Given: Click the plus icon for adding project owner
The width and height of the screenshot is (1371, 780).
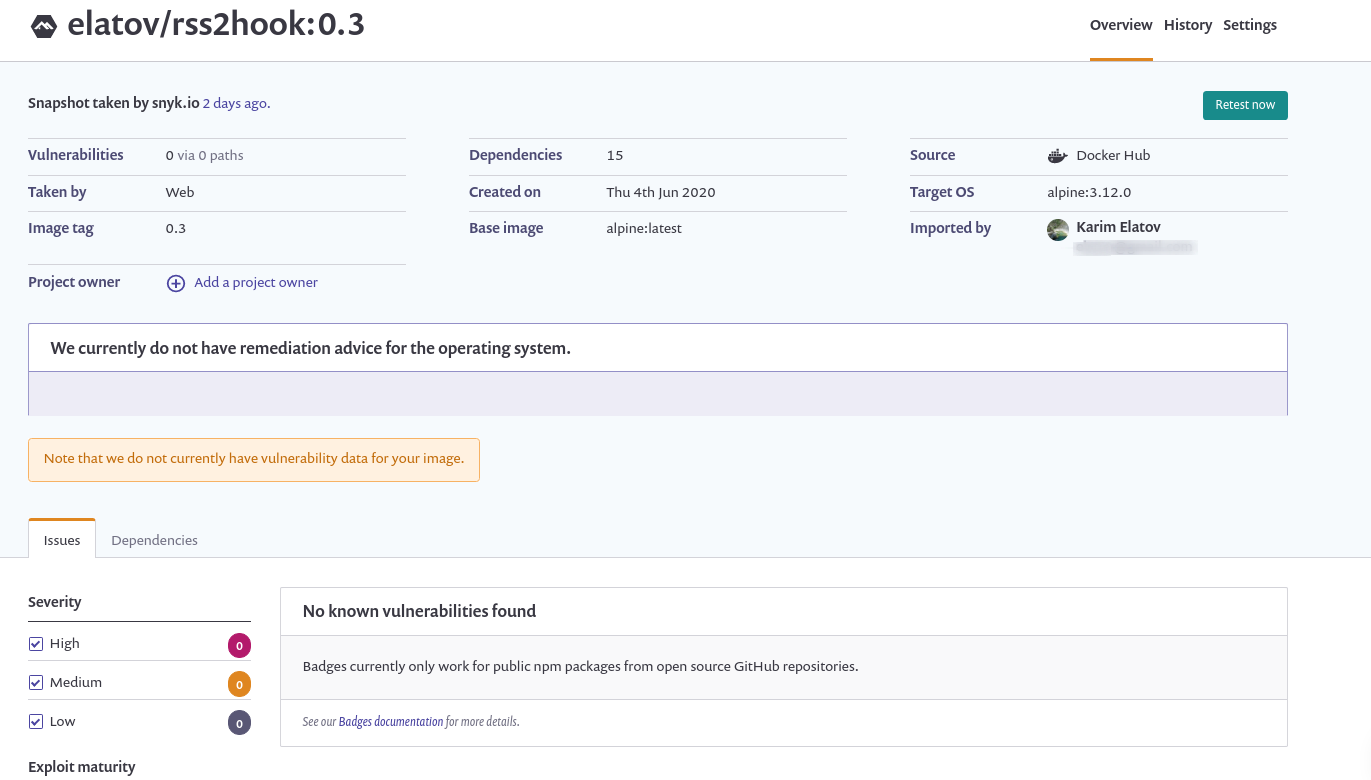Looking at the screenshot, I should (176, 283).
